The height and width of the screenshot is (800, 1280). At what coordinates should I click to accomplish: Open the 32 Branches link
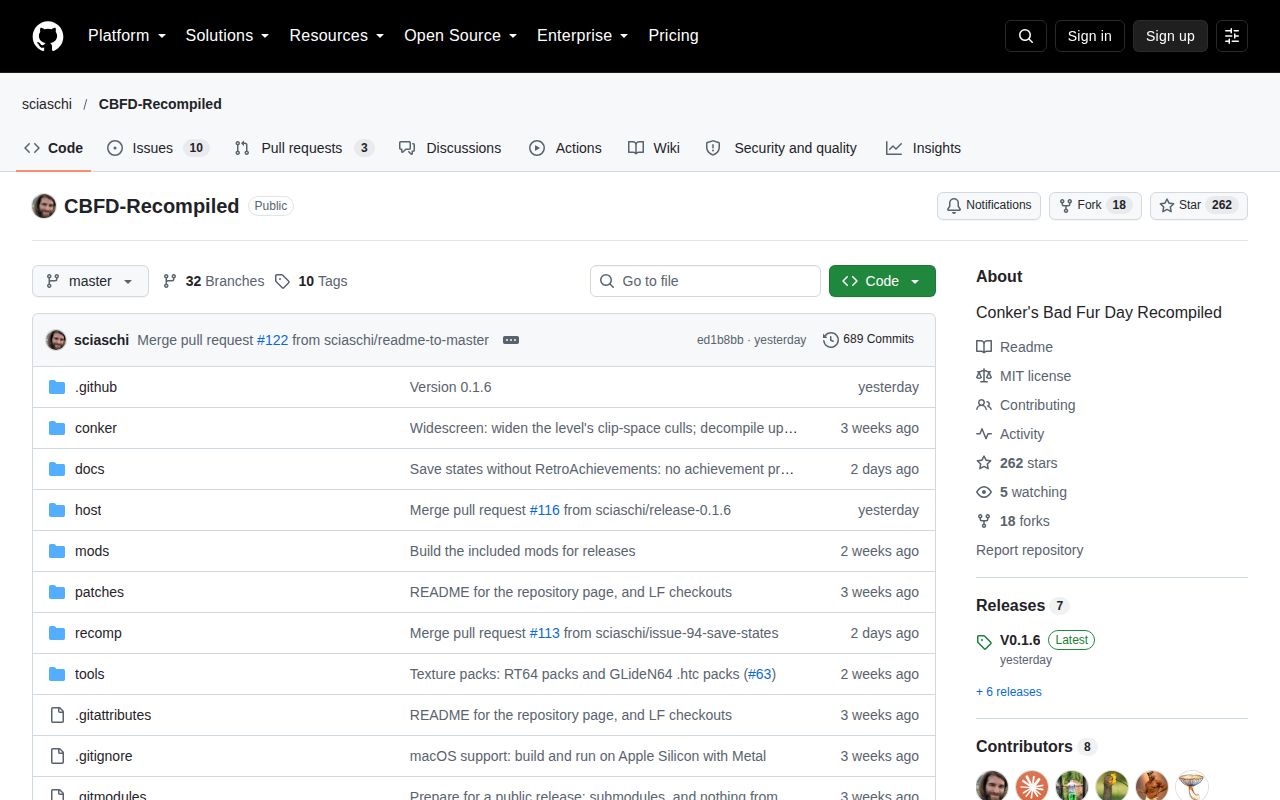pyautogui.click(x=213, y=281)
